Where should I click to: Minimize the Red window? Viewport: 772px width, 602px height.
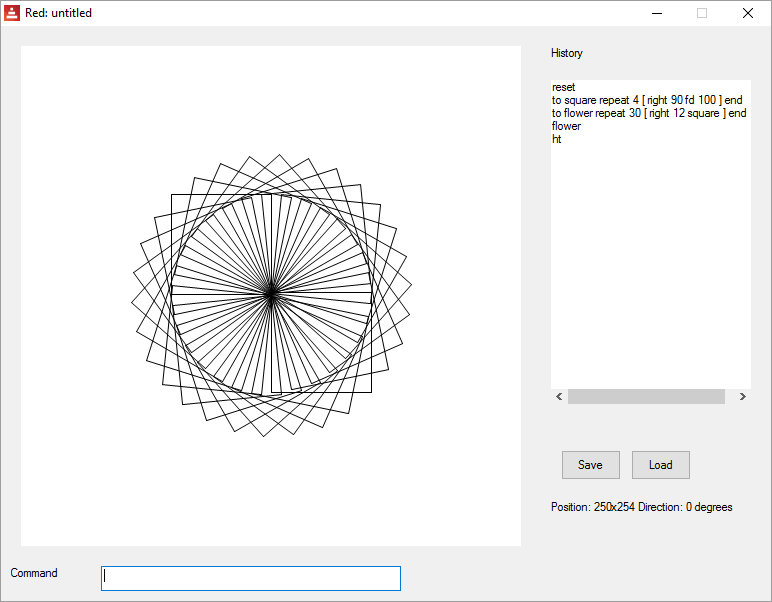[x=657, y=13]
